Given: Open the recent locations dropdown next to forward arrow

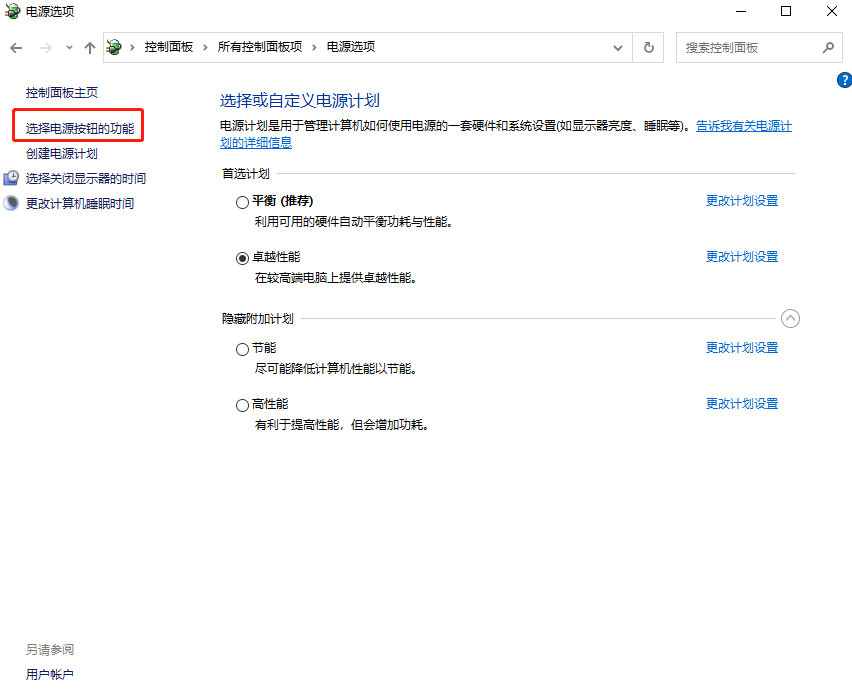Looking at the screenshot, I should [x=68, y=46].
